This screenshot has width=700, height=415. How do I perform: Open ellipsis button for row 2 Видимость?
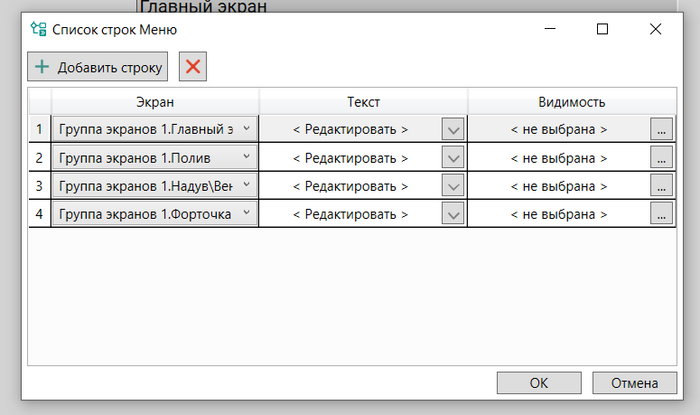tap(660, 157)
